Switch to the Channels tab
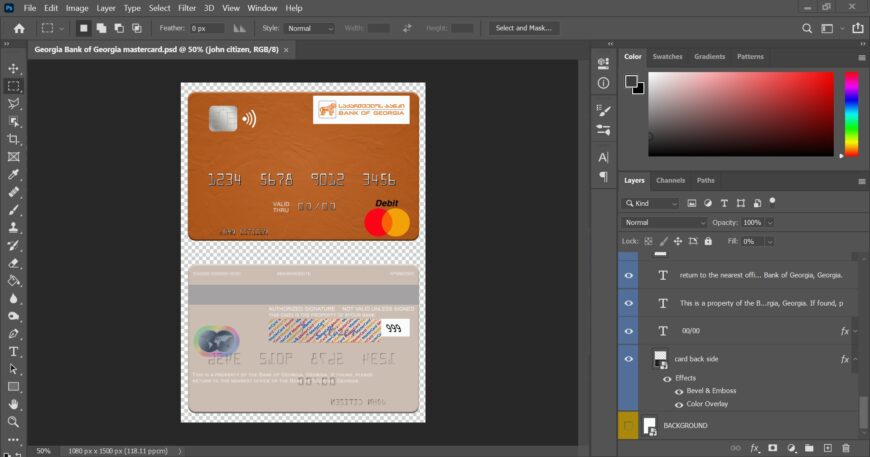 point(670,180)
